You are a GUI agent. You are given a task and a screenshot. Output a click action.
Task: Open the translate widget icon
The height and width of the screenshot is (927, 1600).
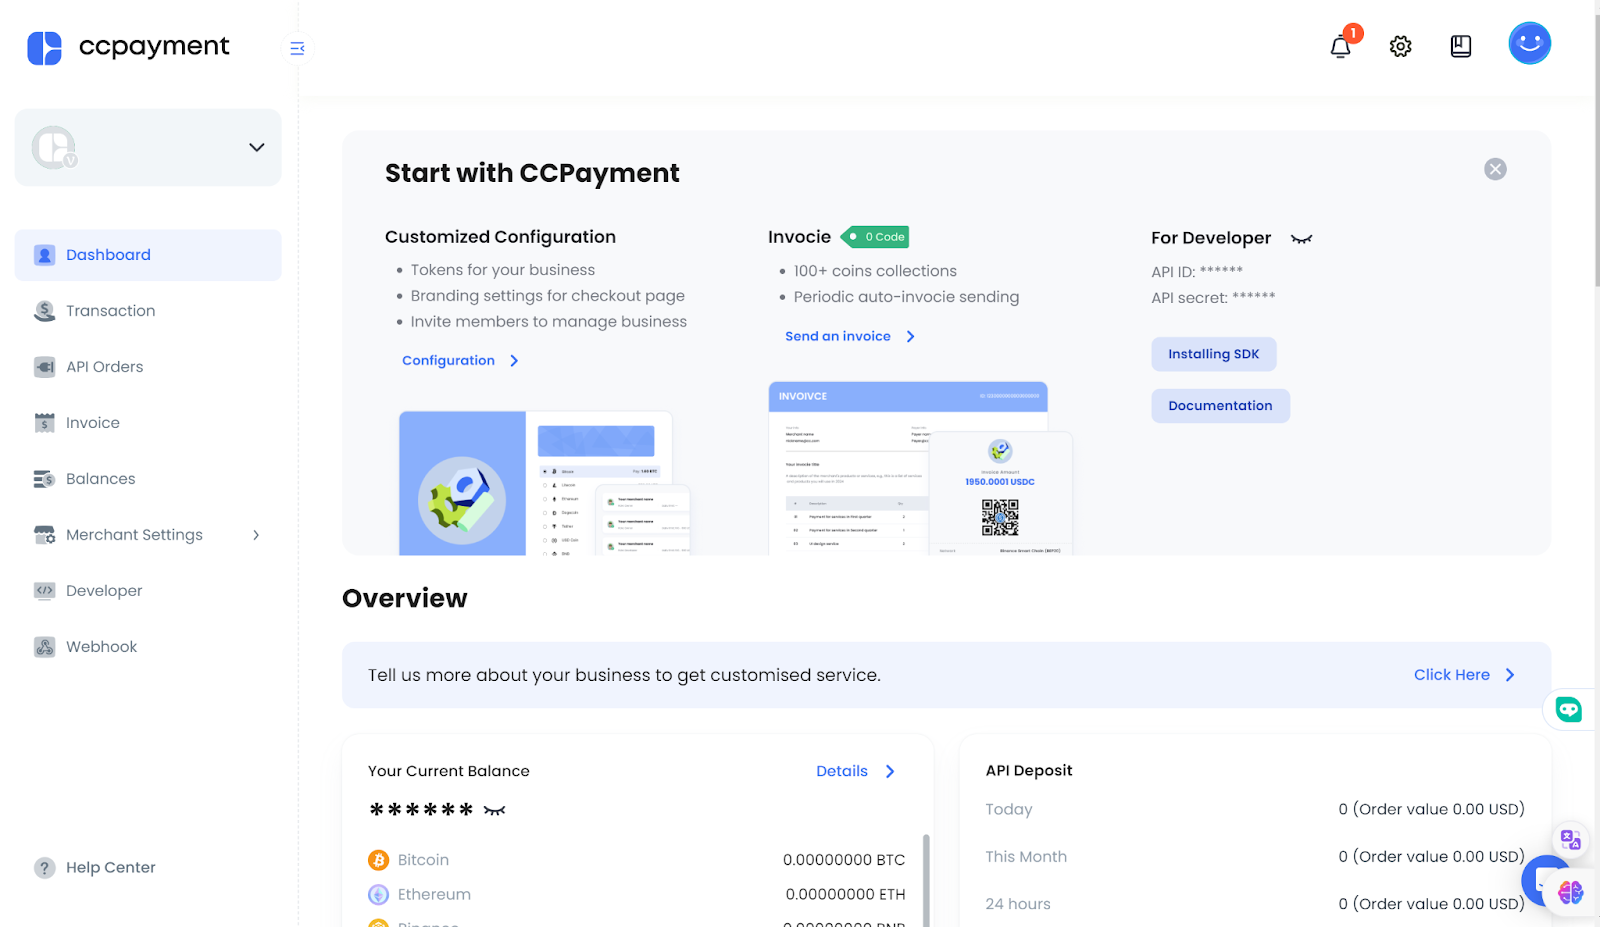point(1571,840)
